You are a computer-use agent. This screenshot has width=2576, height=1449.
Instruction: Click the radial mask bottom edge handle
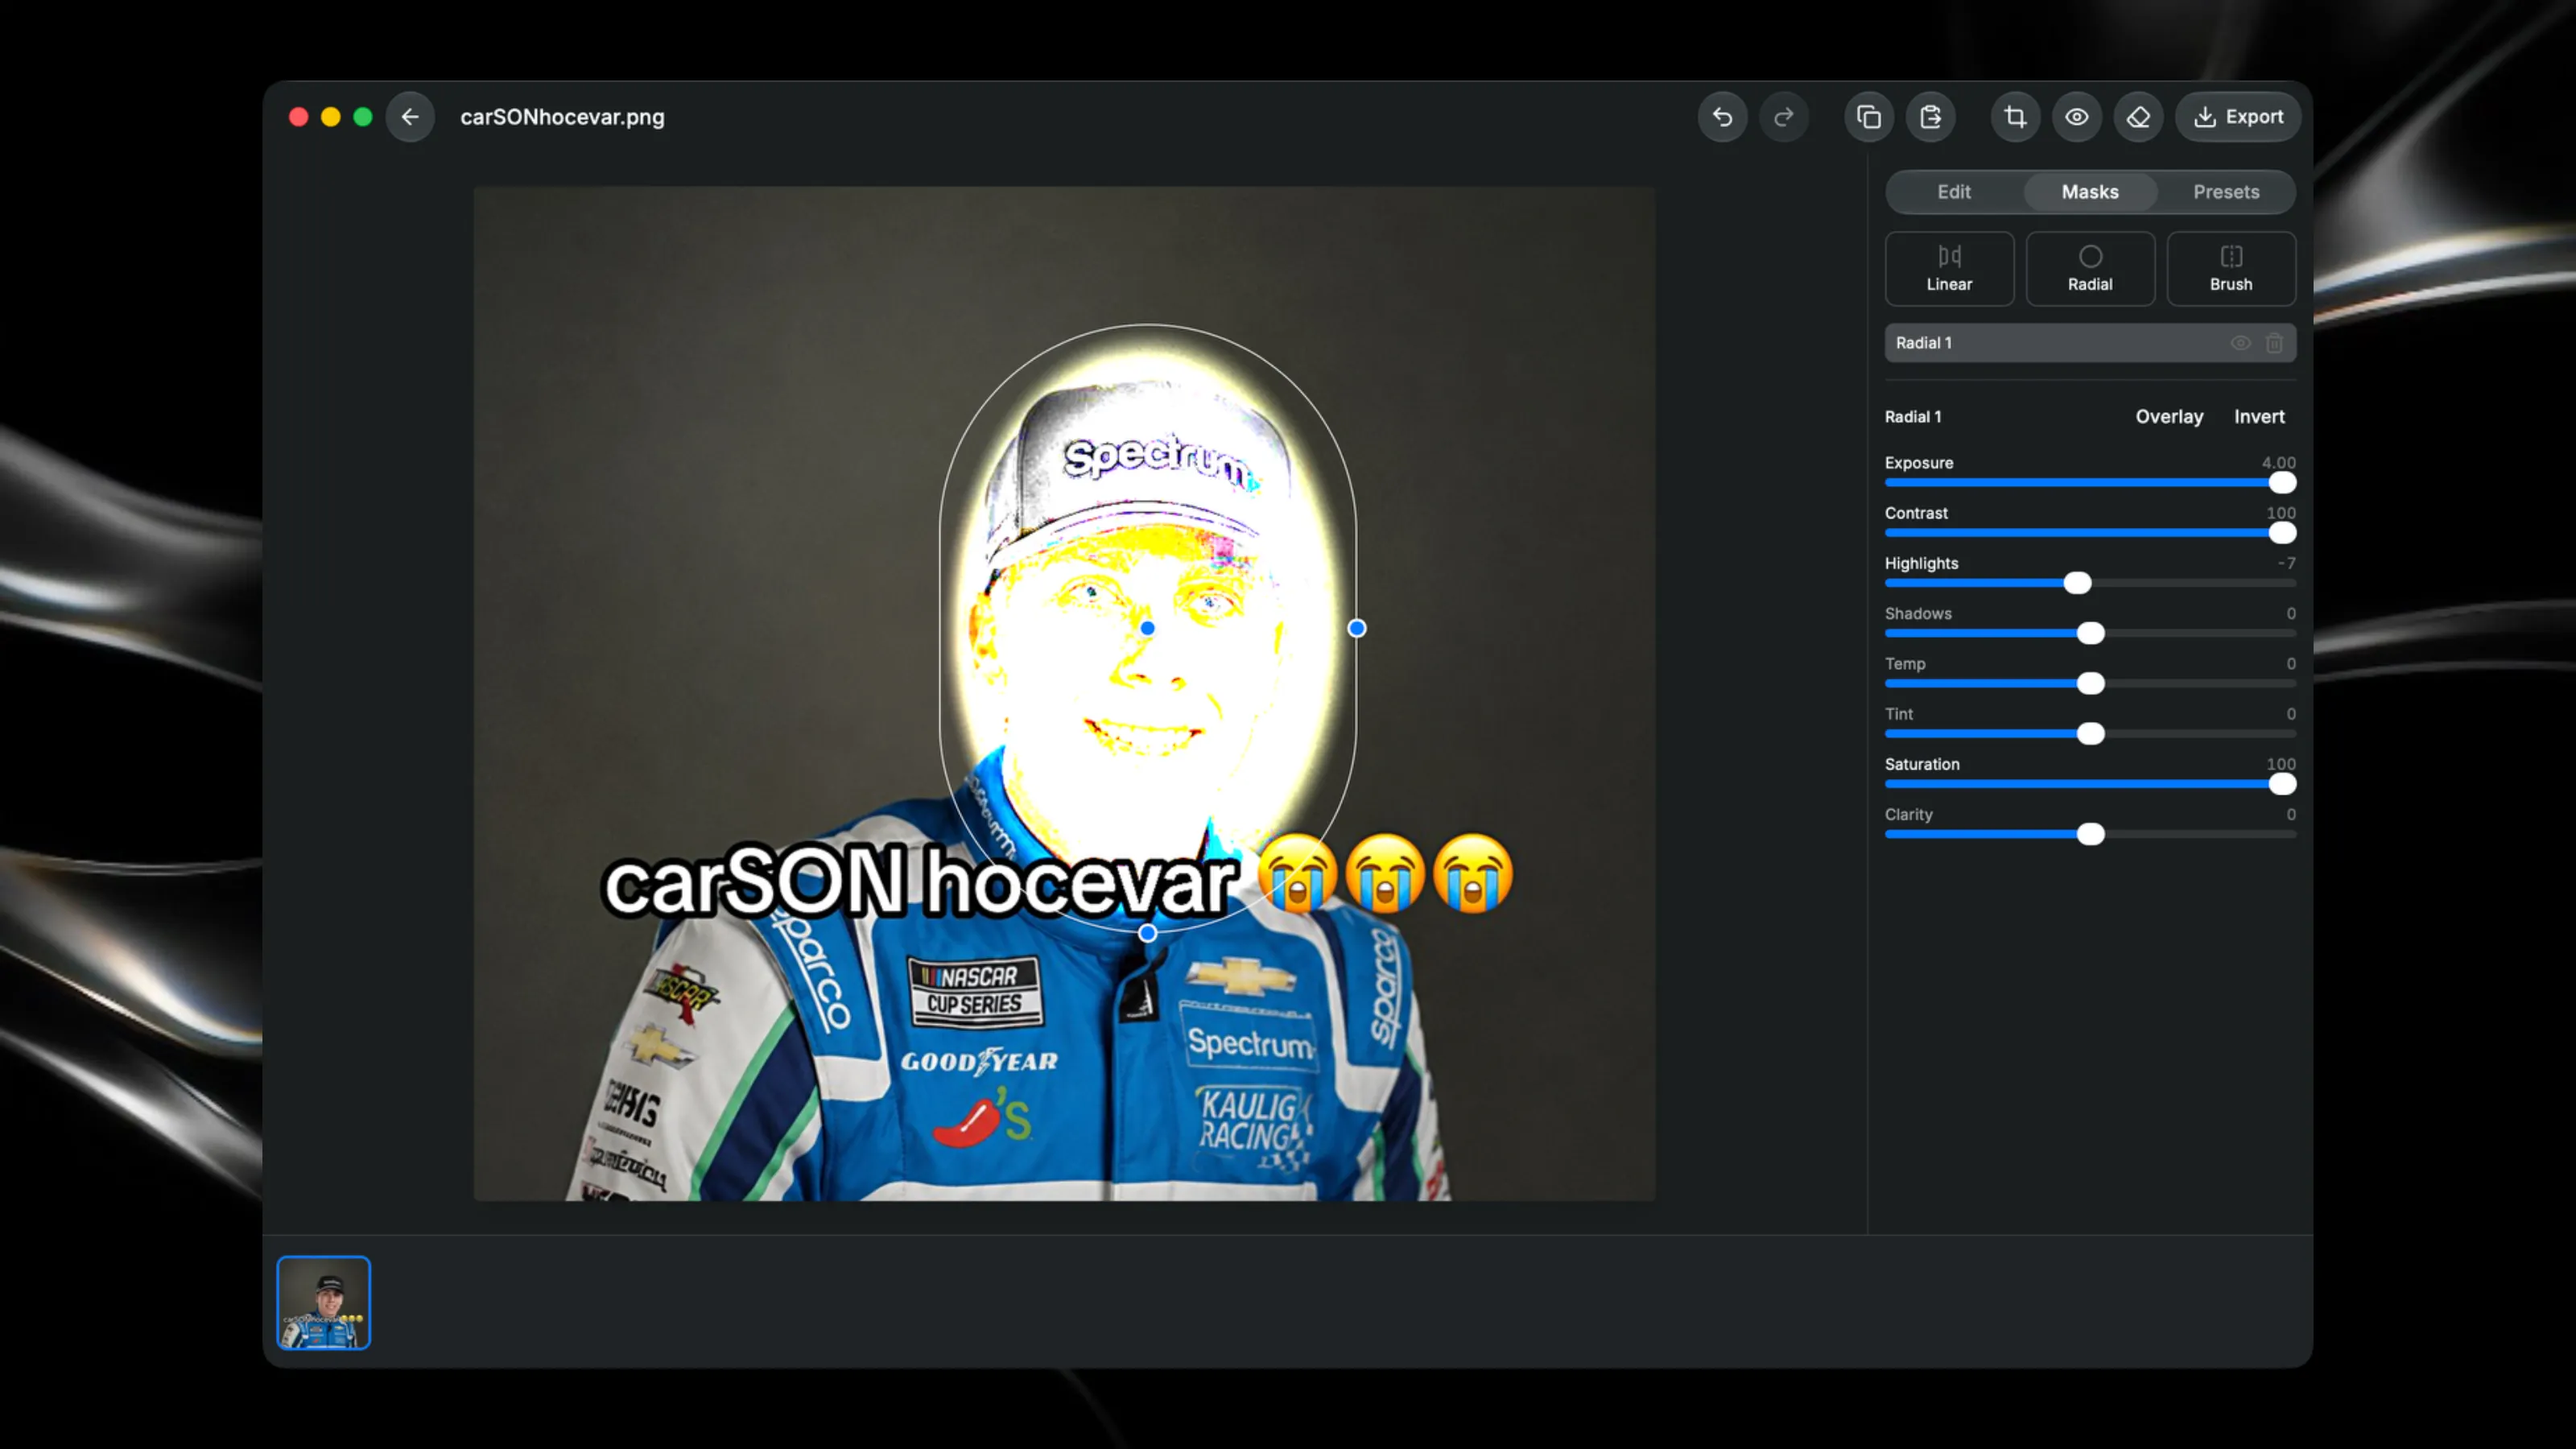tap(1148, 933)
